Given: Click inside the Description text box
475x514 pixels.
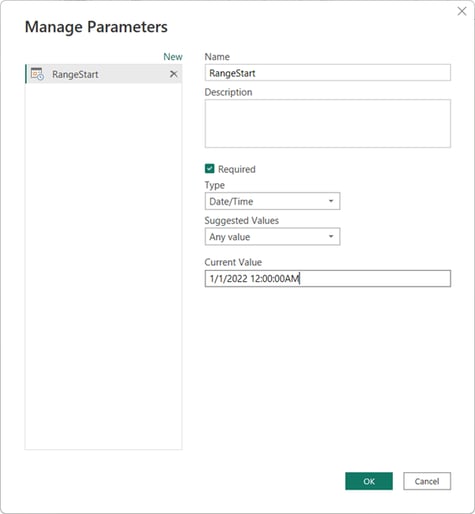Looking at the screenshot, I should (328, 123).
